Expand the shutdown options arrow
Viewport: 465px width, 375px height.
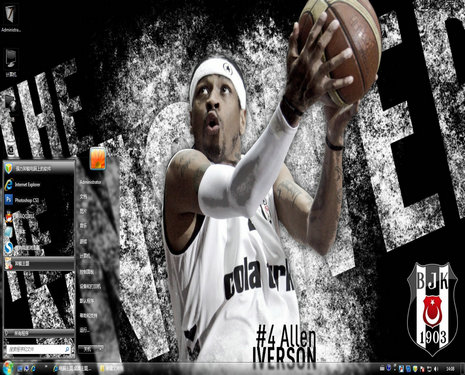click(100, 349)
